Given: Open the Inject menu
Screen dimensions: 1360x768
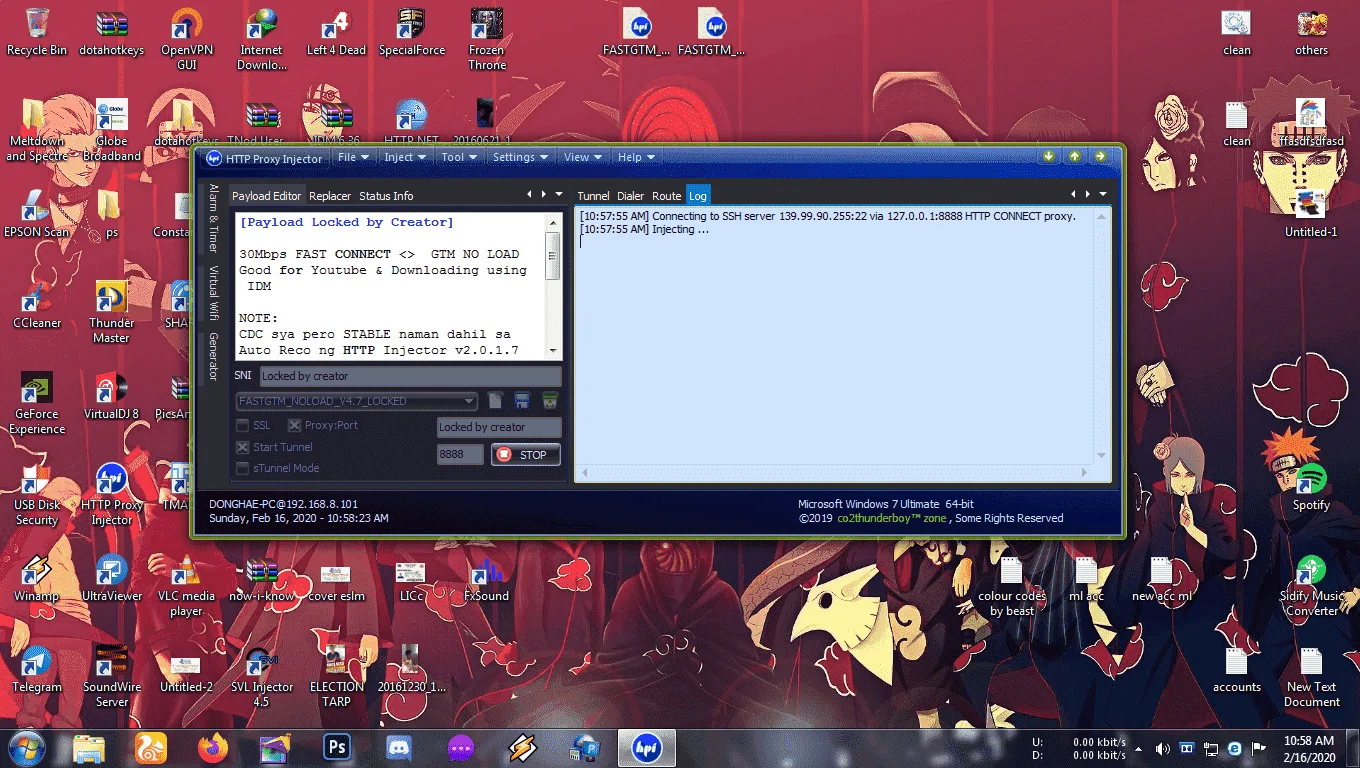Looking at the screenshot, I should [x=405, y=157].
